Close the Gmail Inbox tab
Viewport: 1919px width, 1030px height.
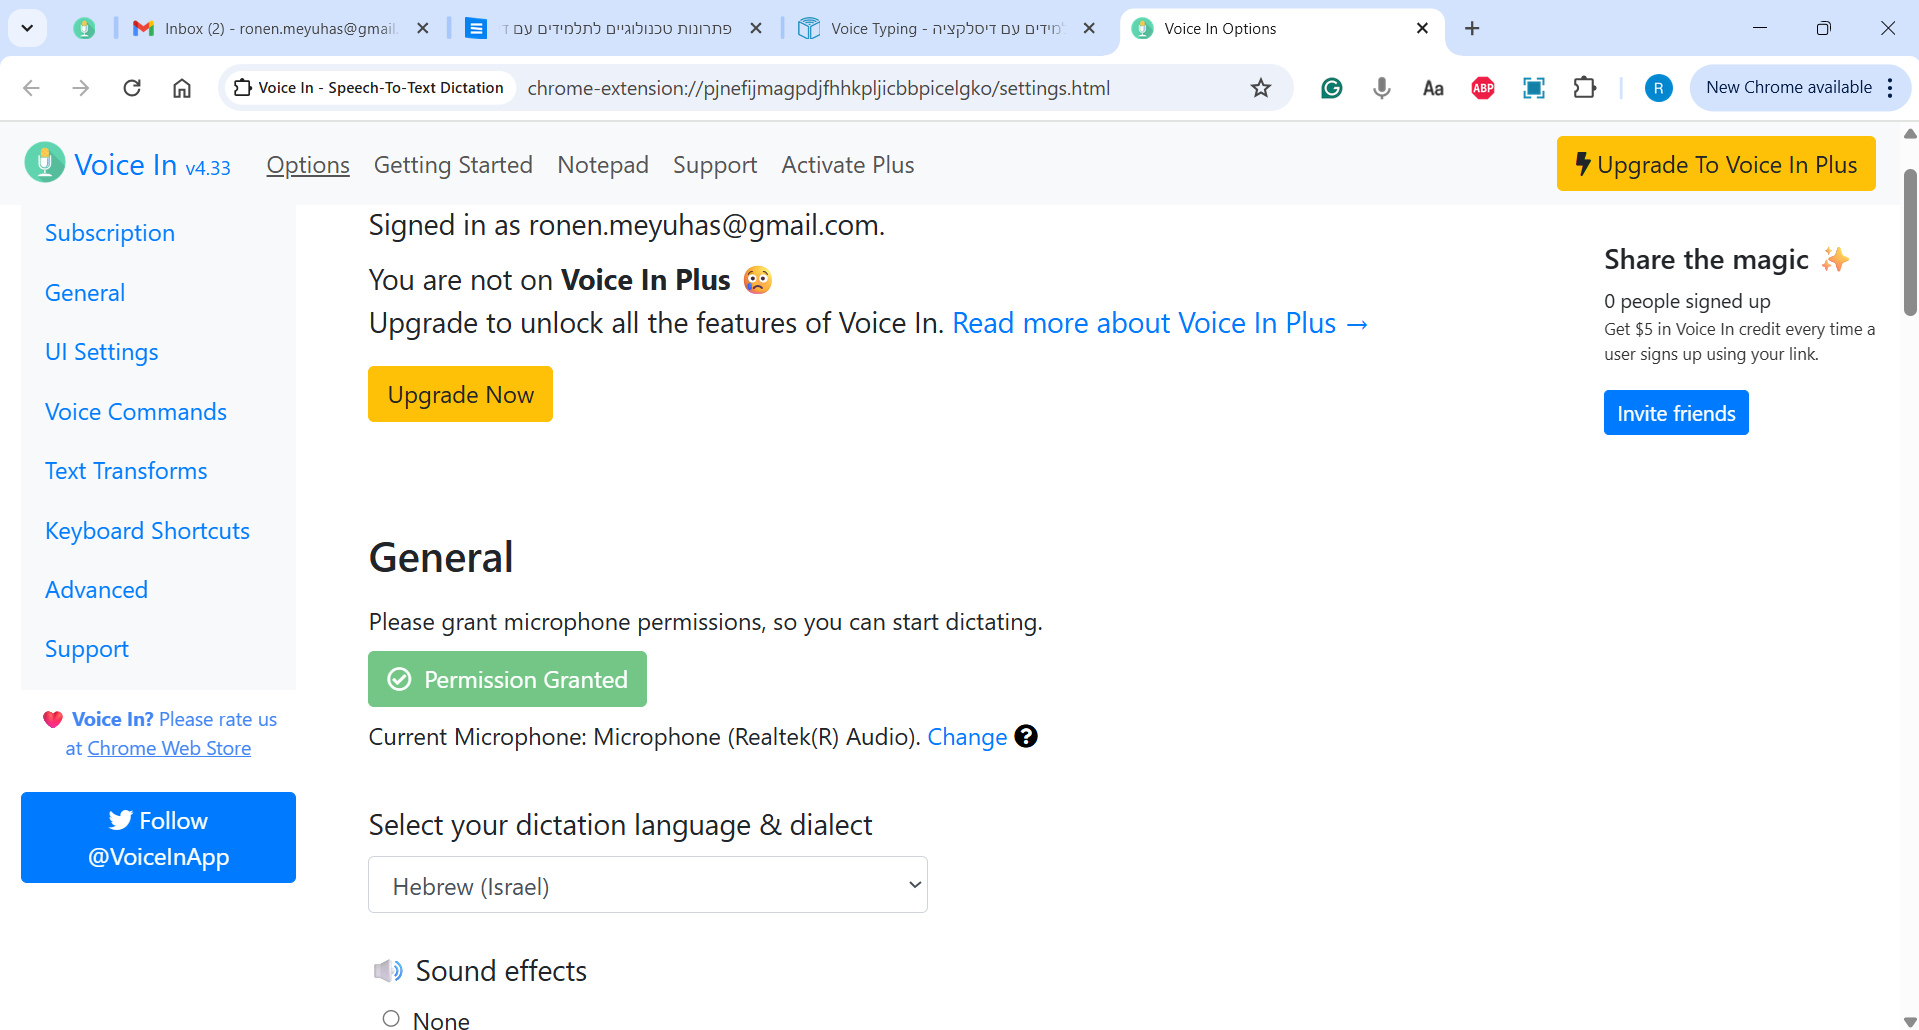pos(423,28)
